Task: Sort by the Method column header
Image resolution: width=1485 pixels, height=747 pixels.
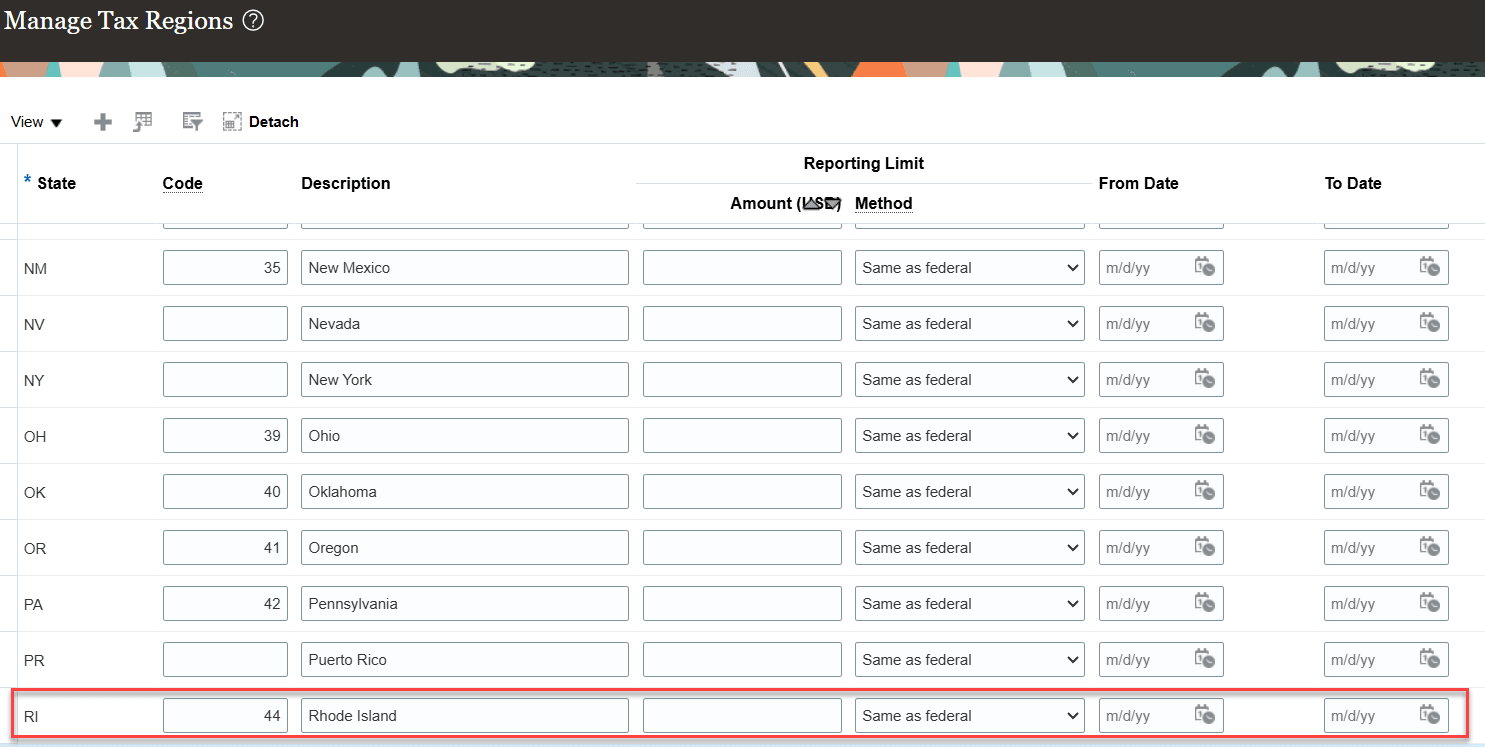Action: 883,203
